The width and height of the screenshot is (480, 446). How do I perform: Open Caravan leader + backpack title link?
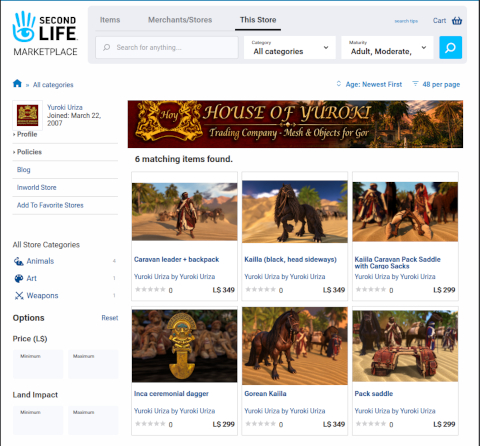(176, 259)
